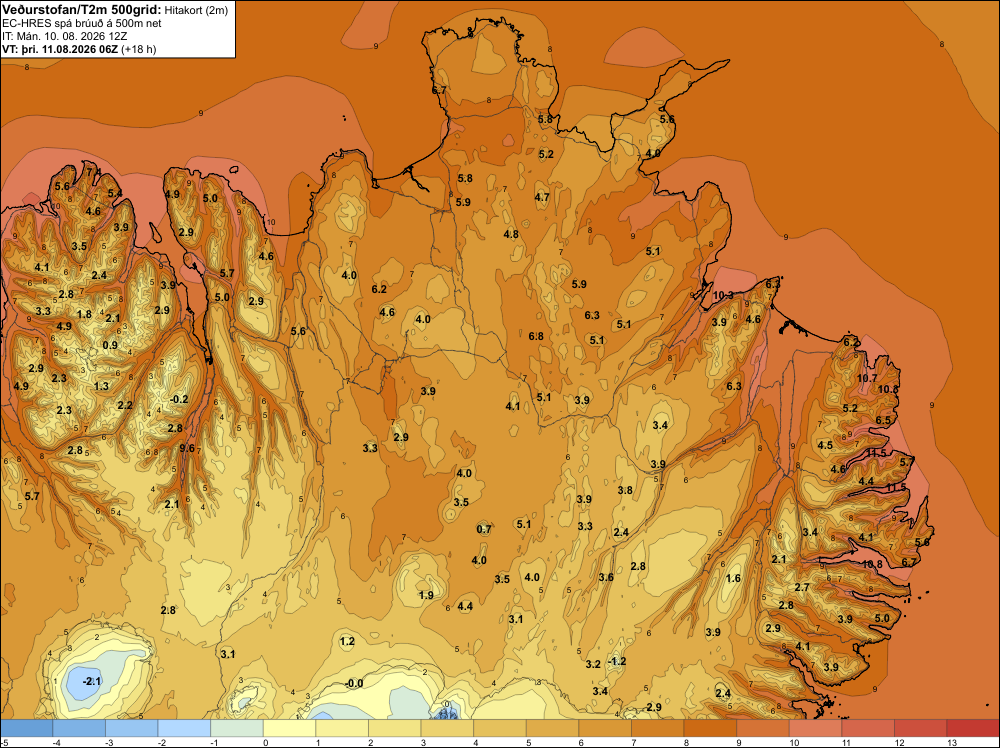The image size is (1000, 748).
Task: Select the legend color between -1 and 0
Action: point(237,728)
